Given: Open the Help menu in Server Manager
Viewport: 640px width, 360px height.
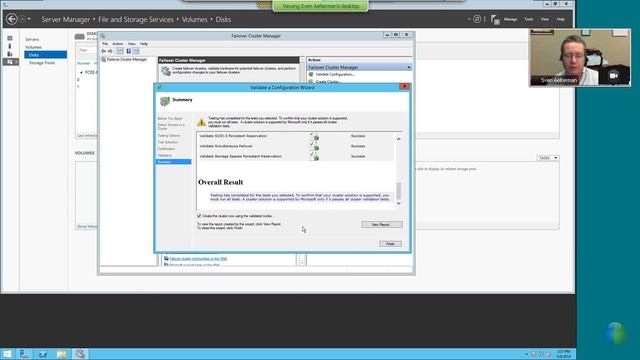Looking at the screenshot, I should pos(560,19).
